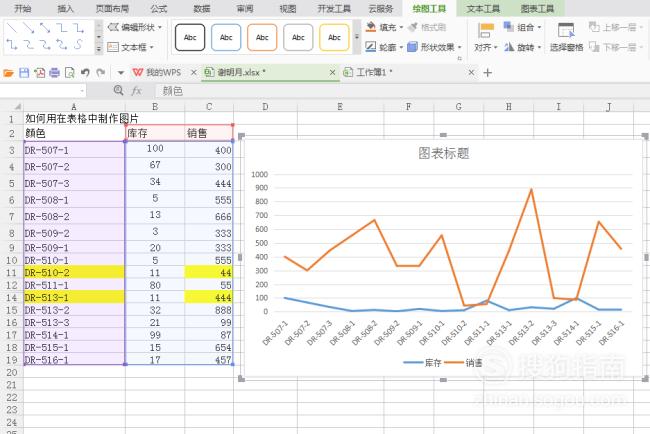
Task: Select the straight line shape
Action: point(12,28)
